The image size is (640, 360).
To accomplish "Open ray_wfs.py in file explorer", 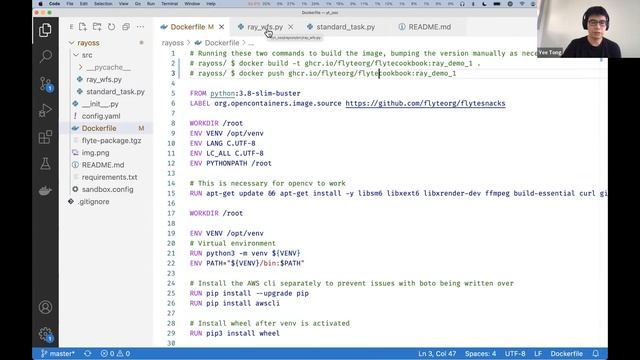I will [104, 80].
